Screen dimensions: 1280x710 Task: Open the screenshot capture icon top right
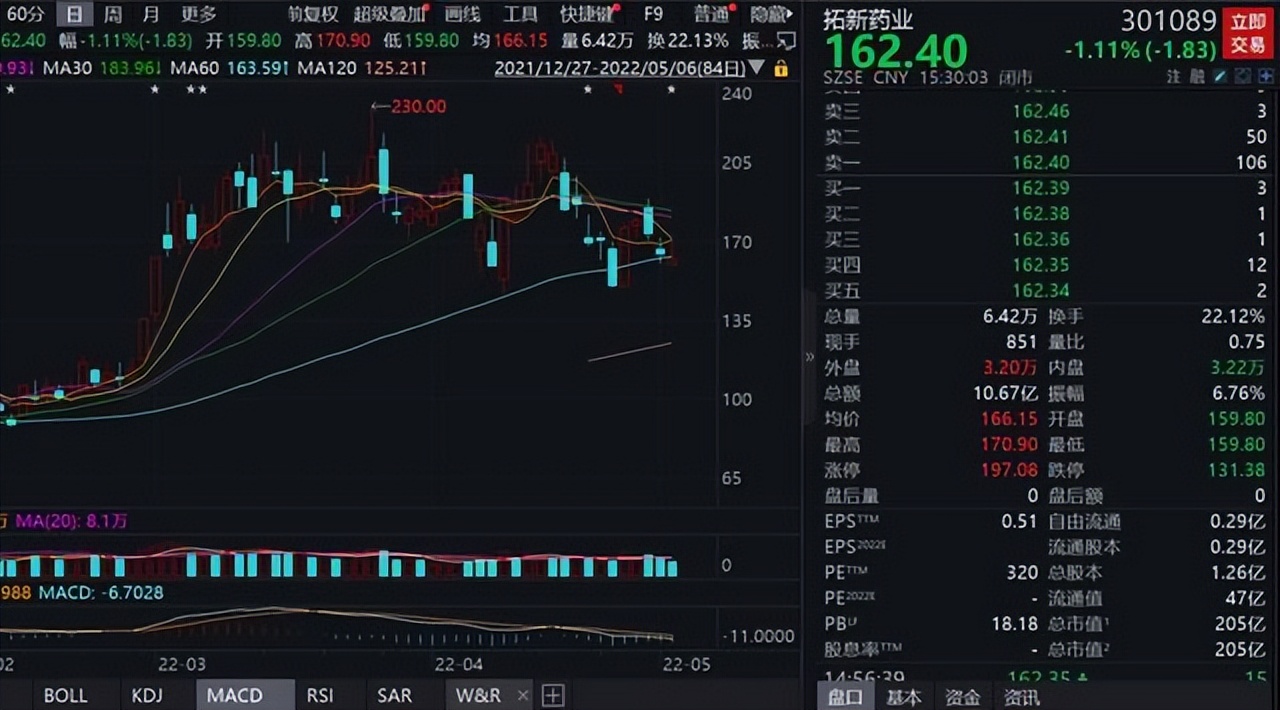[1242, 76]
